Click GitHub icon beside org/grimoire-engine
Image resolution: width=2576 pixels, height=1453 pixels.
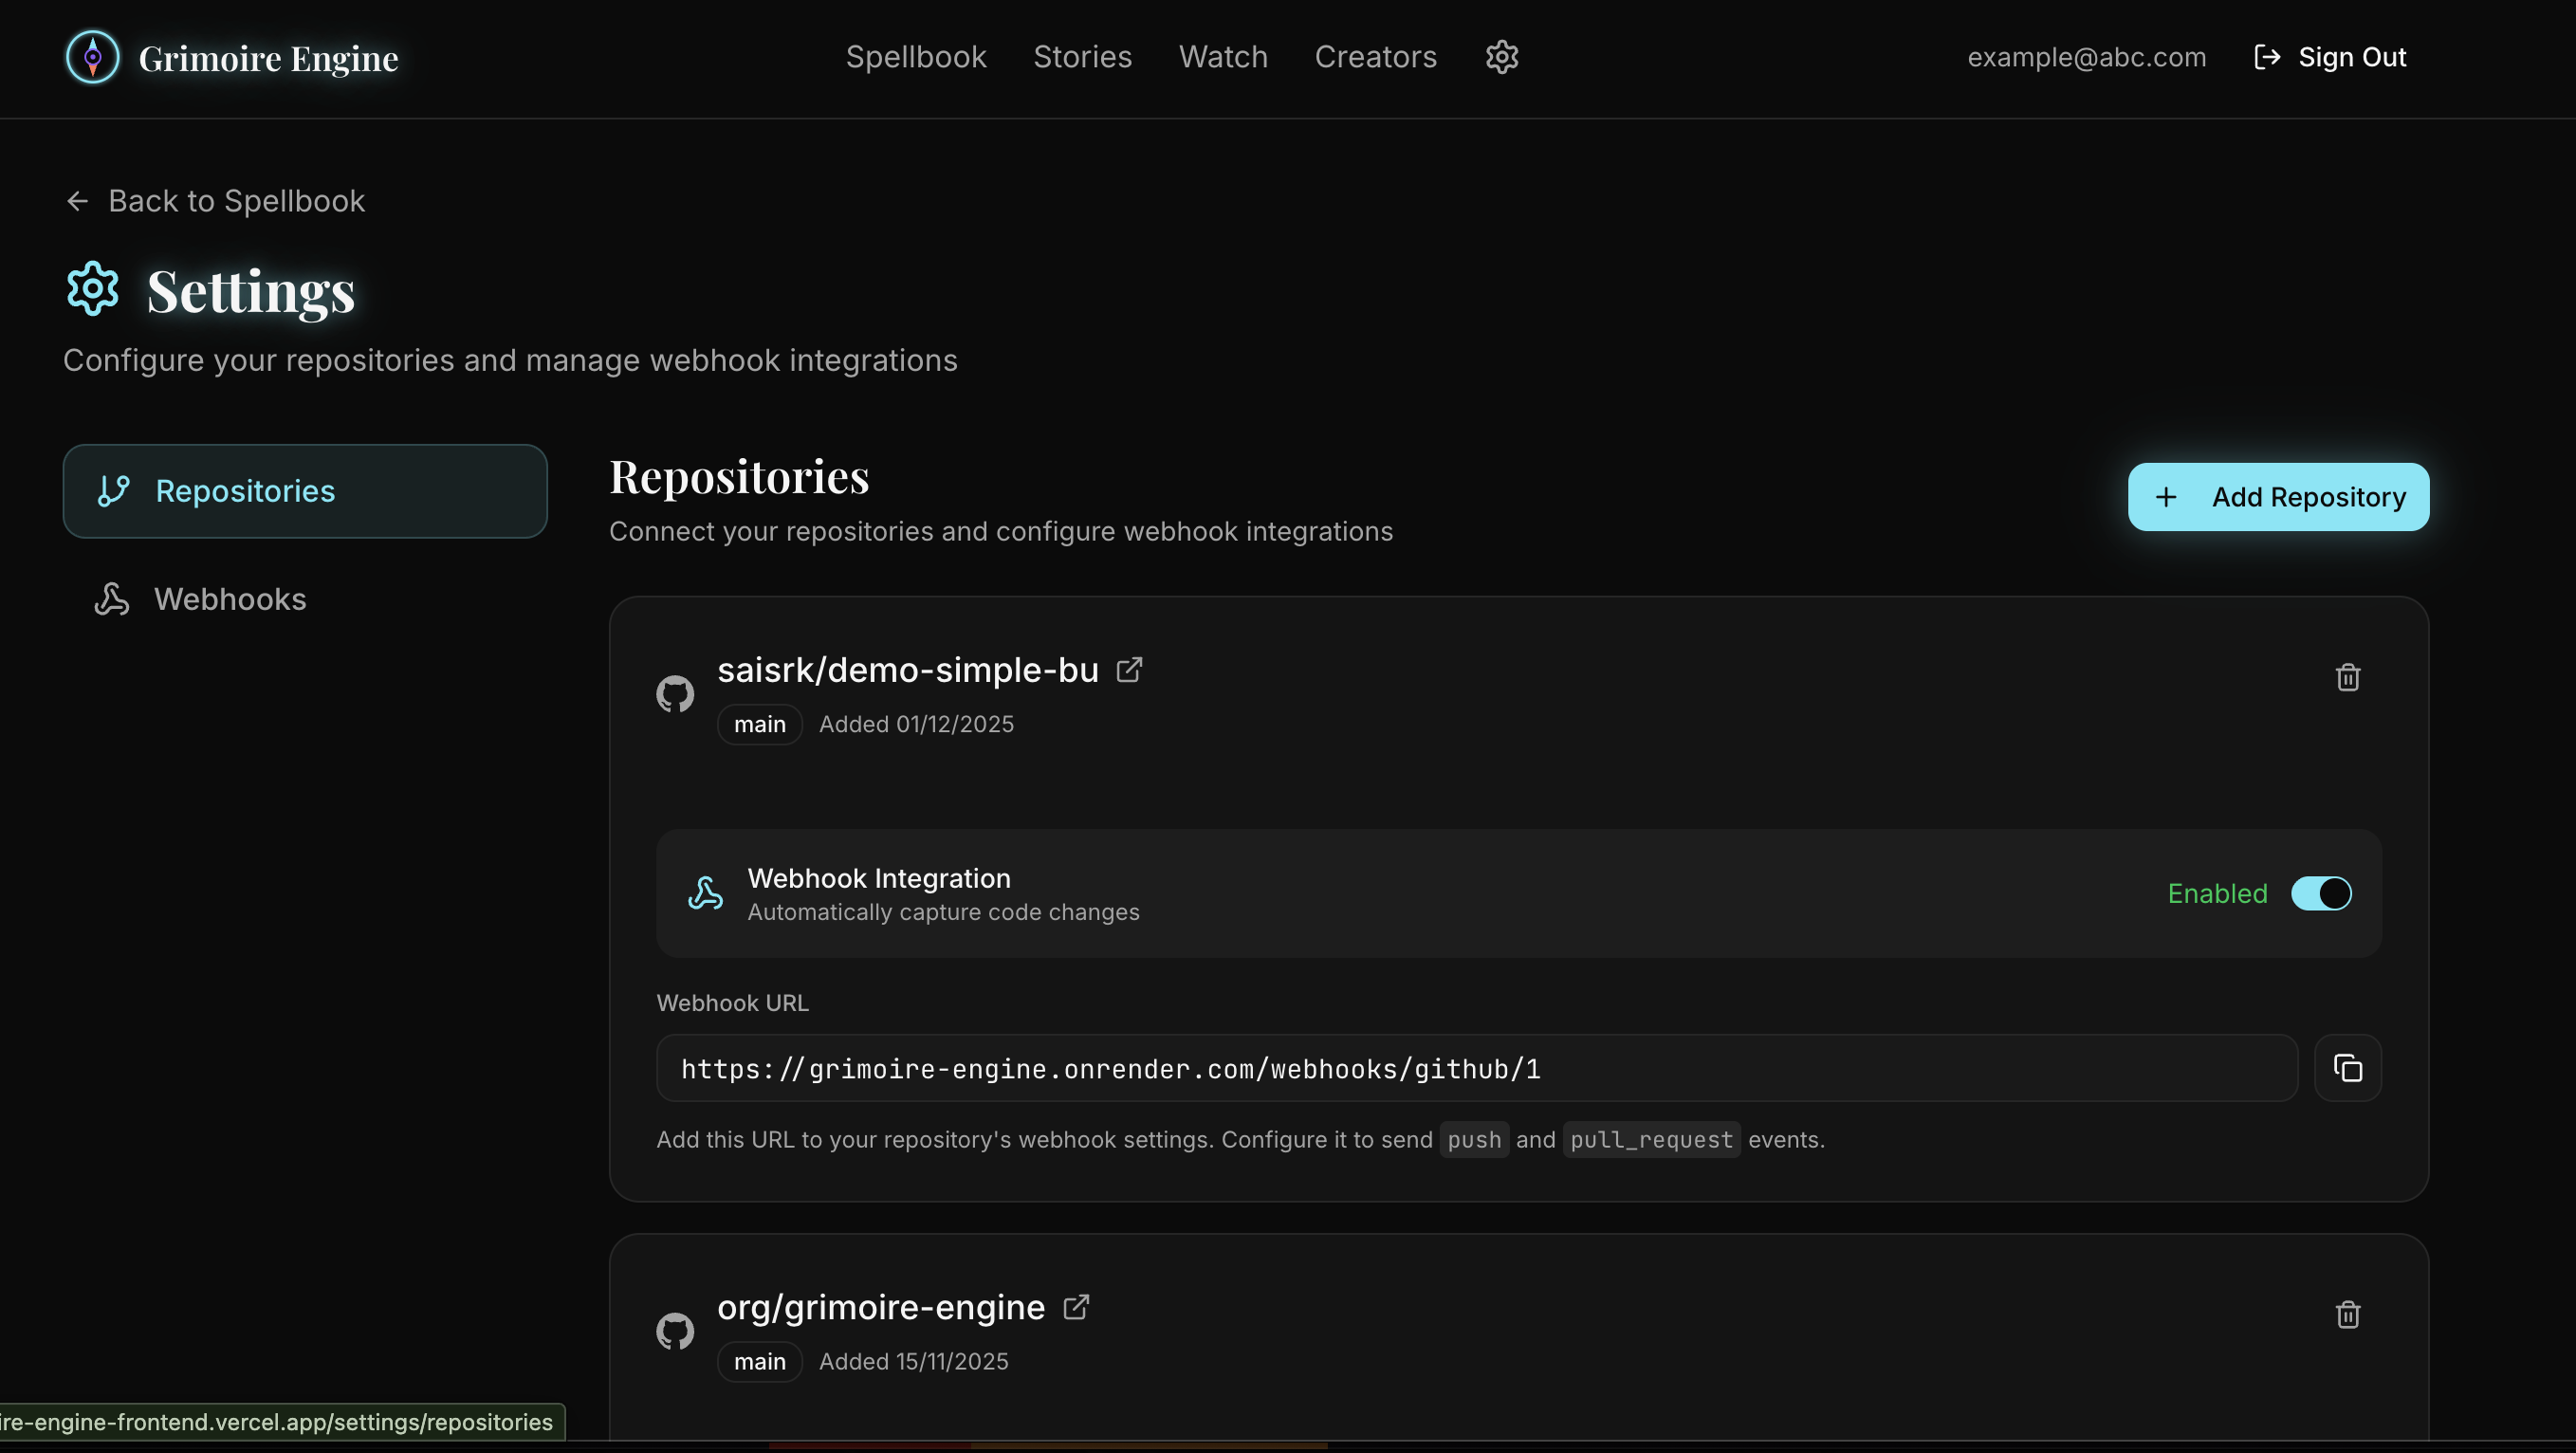675,1331
